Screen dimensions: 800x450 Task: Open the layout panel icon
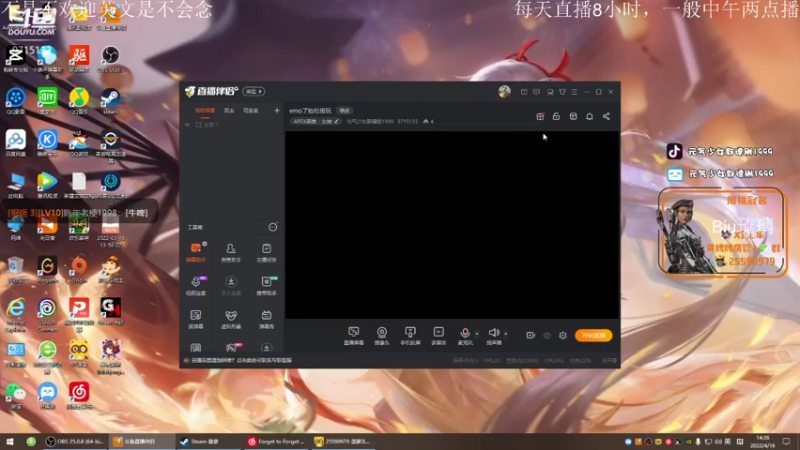(x=573, y=116)
